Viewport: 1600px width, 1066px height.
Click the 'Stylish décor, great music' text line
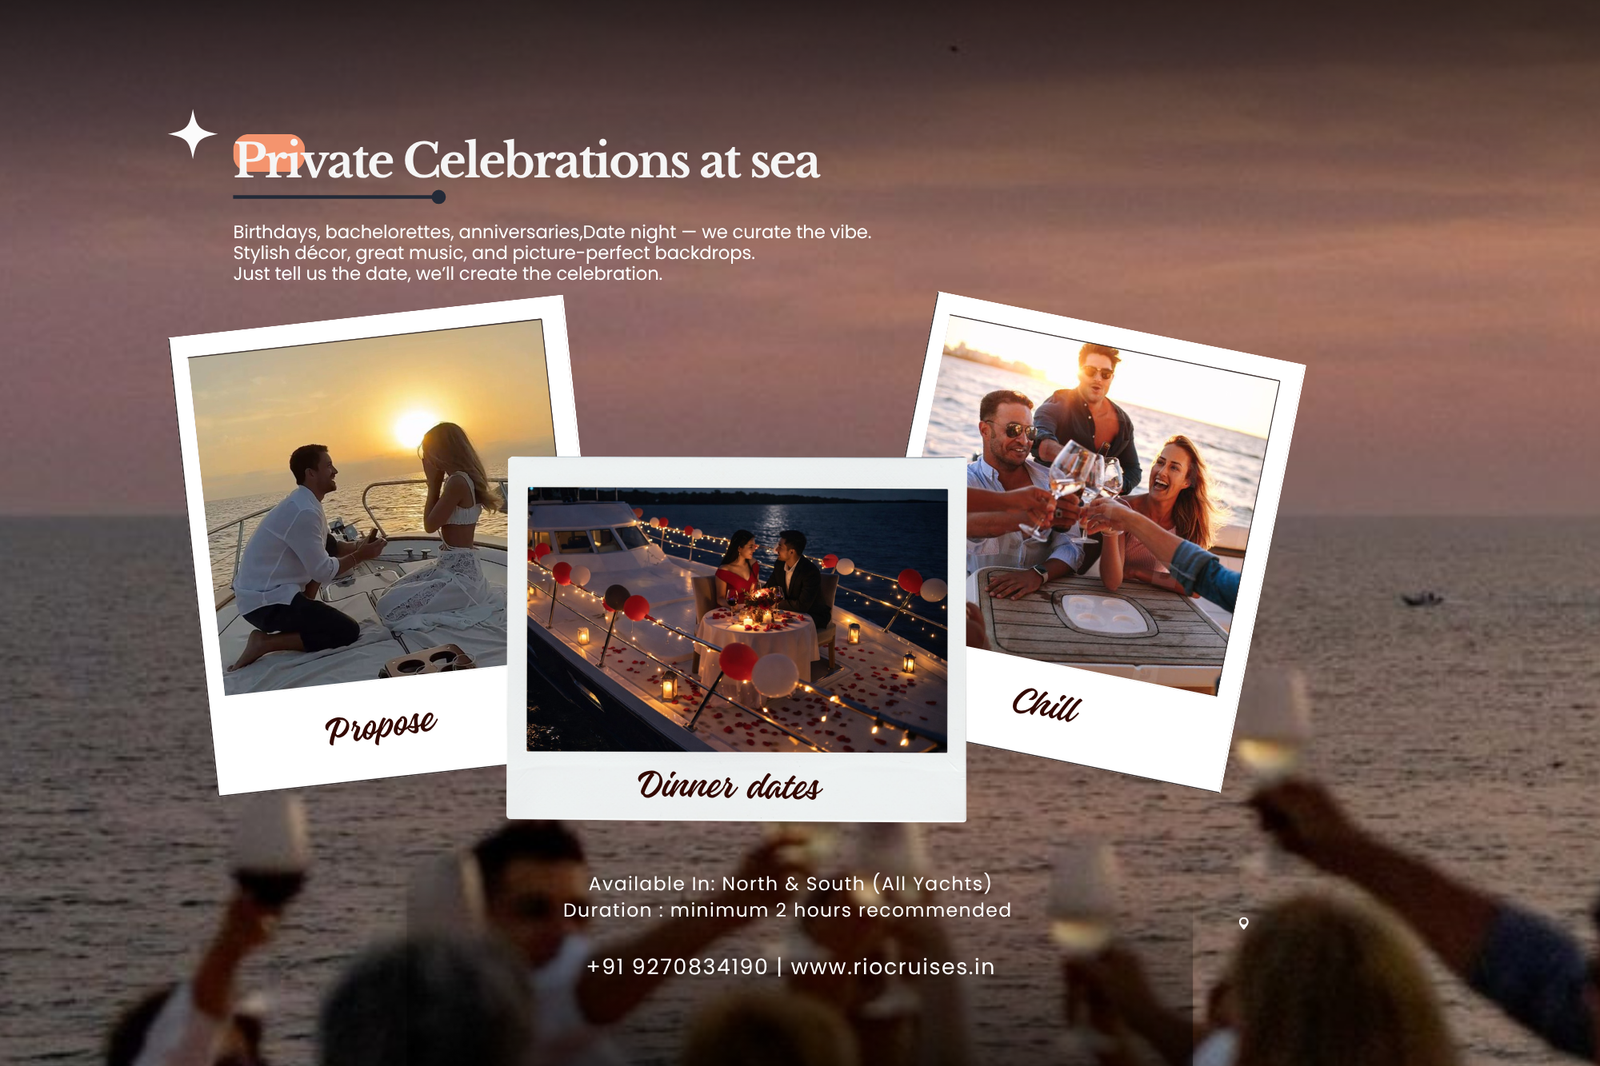click(494, 253)
